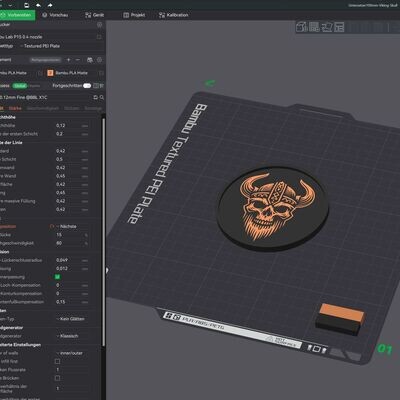Switch to the Vorschau tab

[x=55, y=15]
